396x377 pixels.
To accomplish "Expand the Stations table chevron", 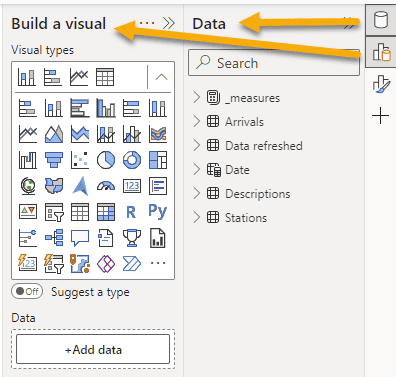I will point(197,217).
